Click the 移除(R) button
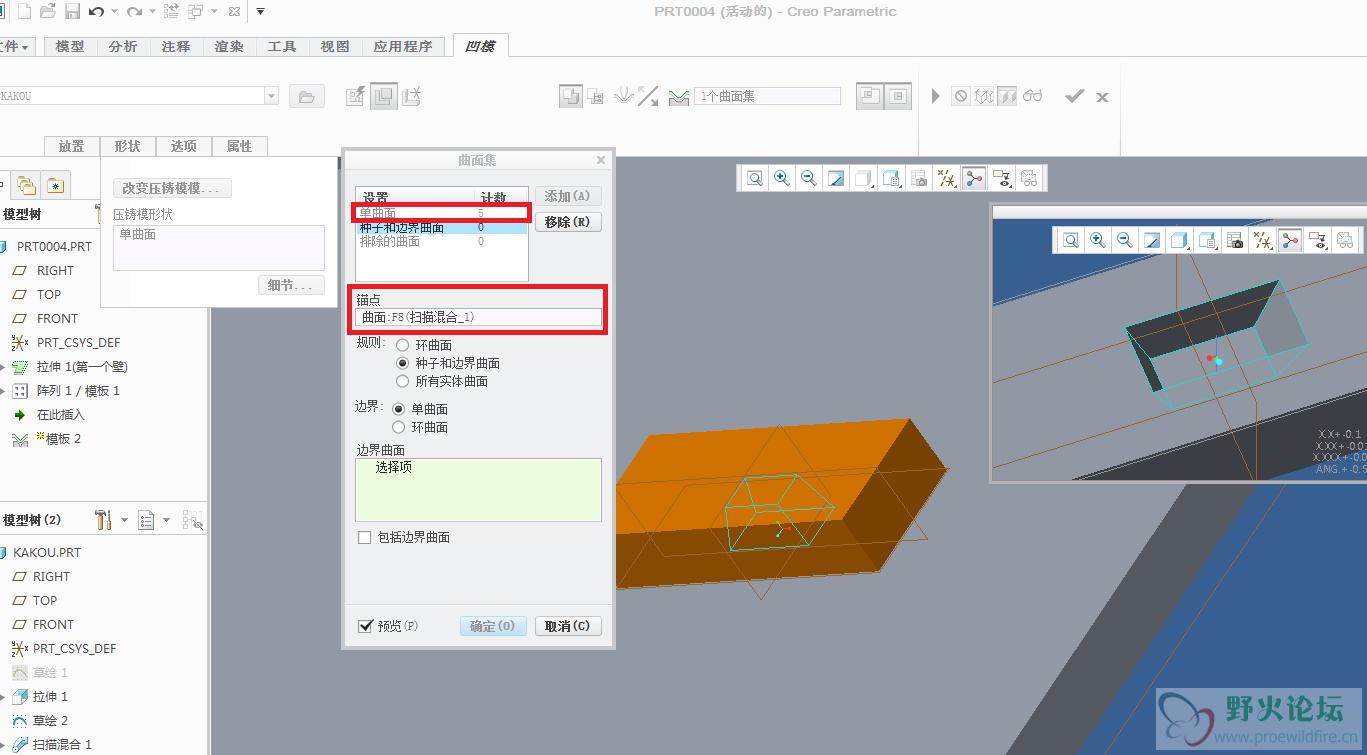Viewport: 1367px width, 755px height. [x=568, y=222]
